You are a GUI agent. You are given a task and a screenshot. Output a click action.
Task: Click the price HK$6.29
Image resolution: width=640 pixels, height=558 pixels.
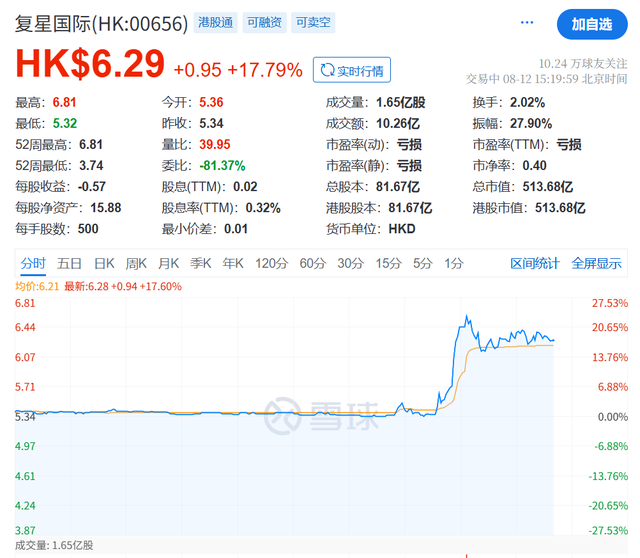click(90, 64)
